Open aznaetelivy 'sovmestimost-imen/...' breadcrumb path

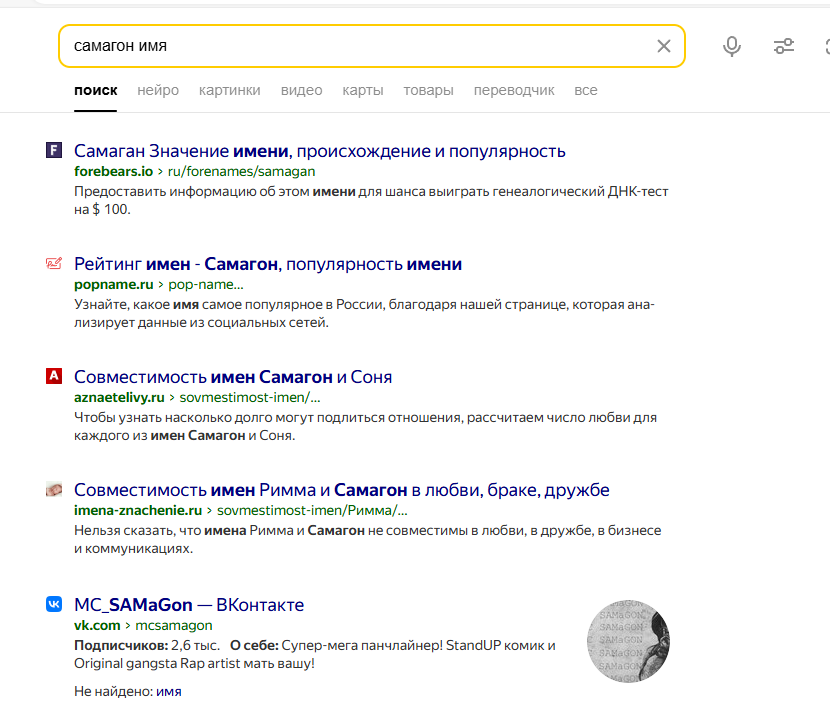[x=250, y=397]
